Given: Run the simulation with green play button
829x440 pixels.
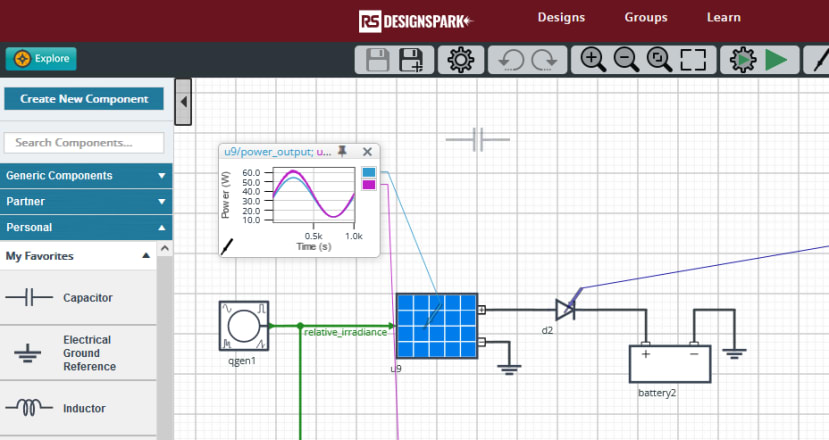Looking at the screenshot, I should [x=776, y=60].
